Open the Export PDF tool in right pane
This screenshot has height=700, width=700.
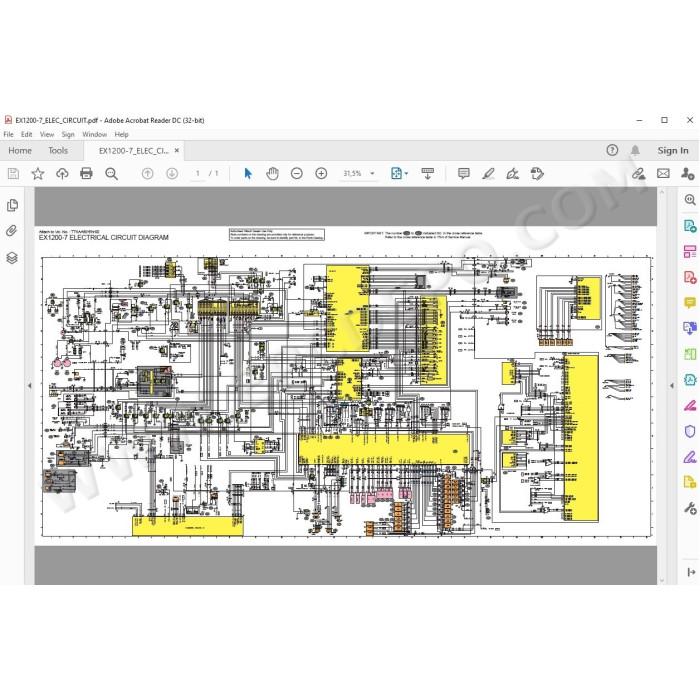[690, 225]
